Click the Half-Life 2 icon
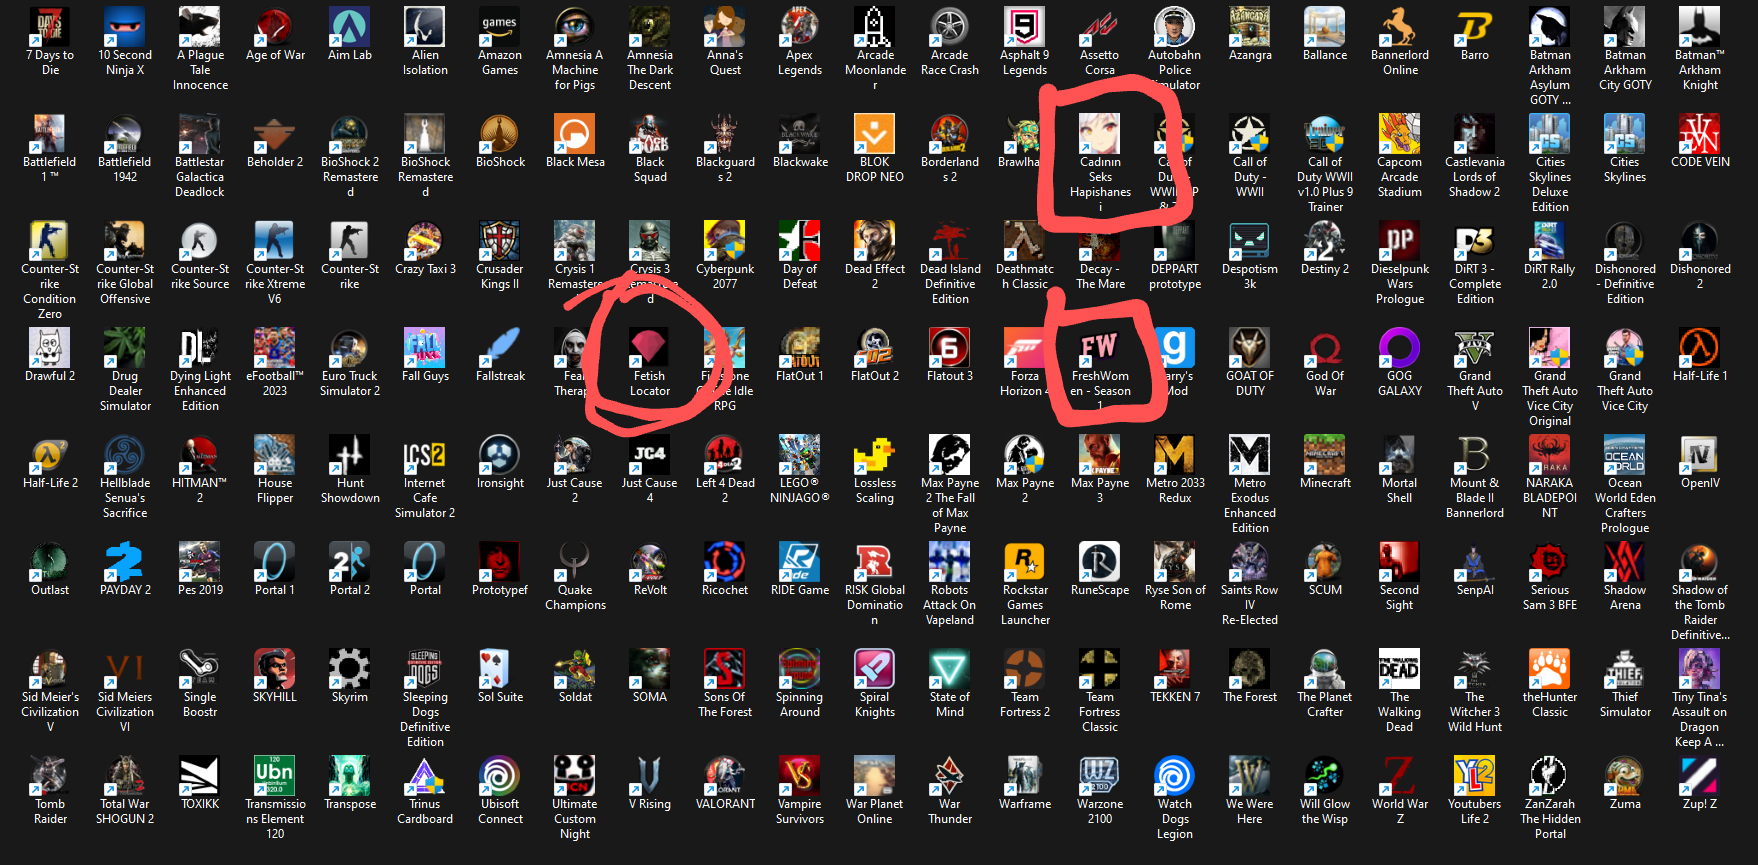The width and height of the screenshot is (1758, 865). click(x=50, y=454)
